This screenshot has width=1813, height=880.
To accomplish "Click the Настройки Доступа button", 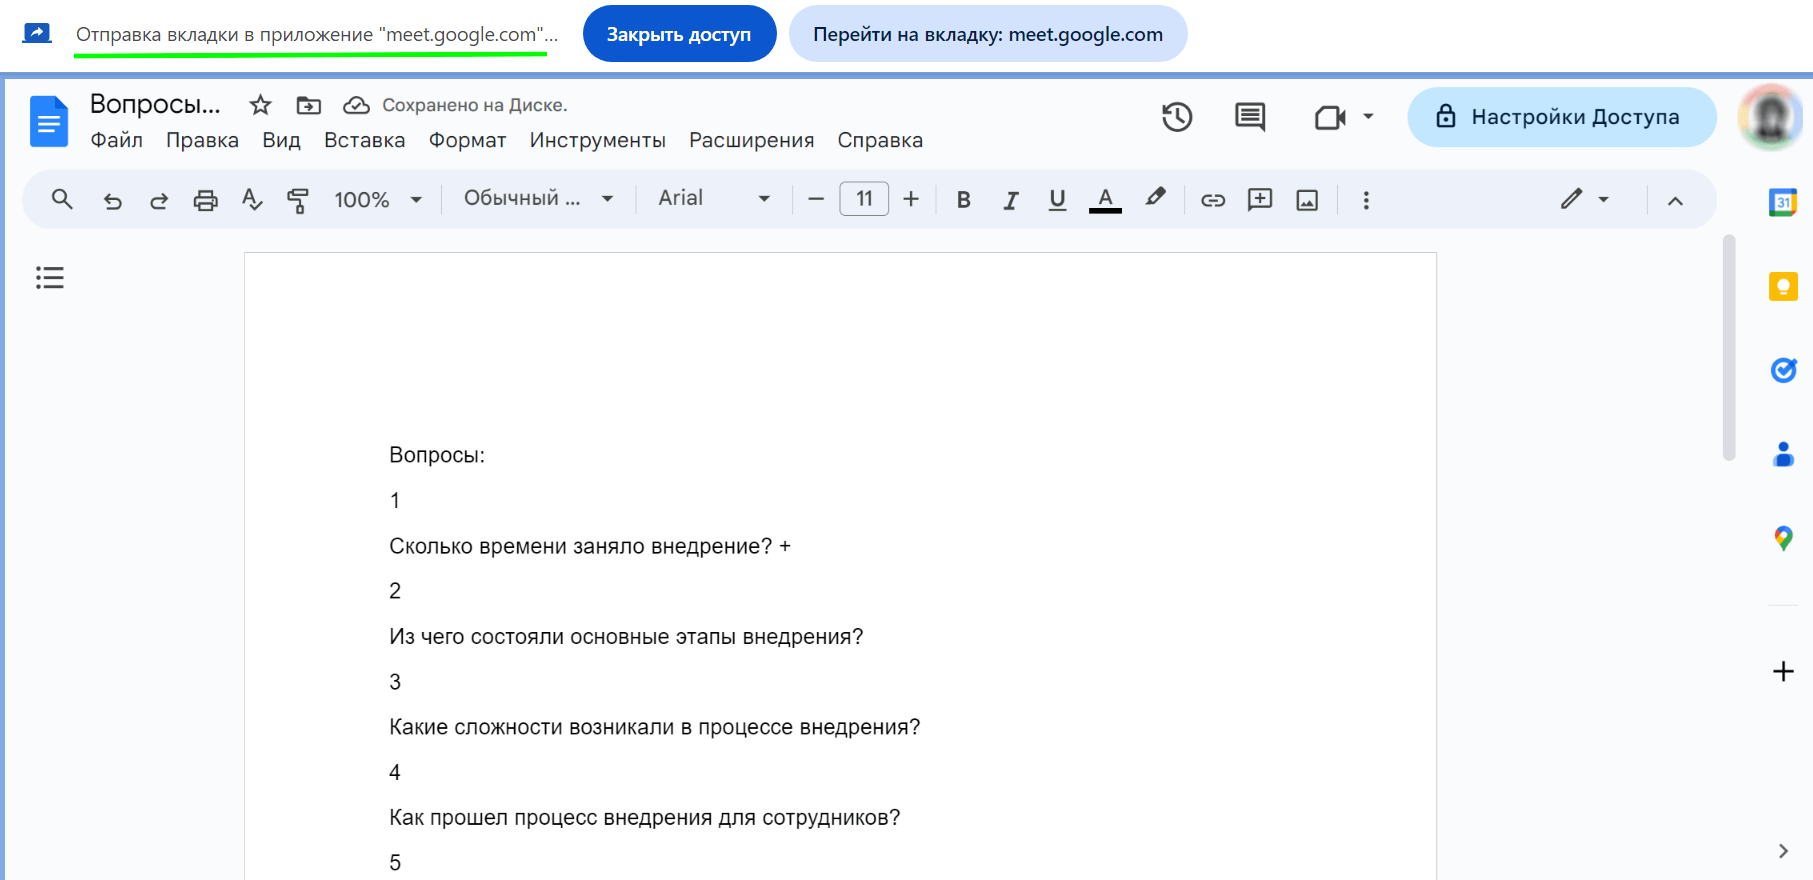I will click(1562, 117).
